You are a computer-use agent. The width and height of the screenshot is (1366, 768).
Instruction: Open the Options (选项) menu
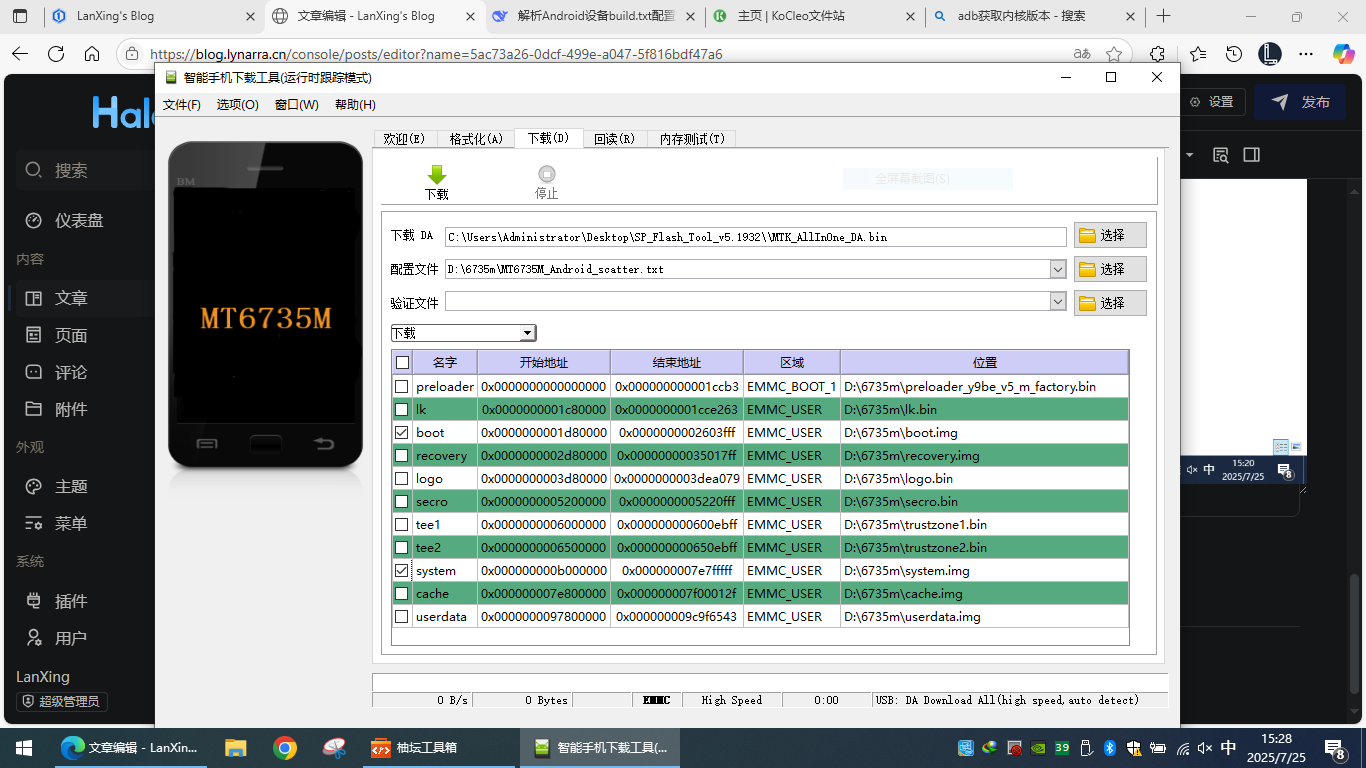pos(237,105)
